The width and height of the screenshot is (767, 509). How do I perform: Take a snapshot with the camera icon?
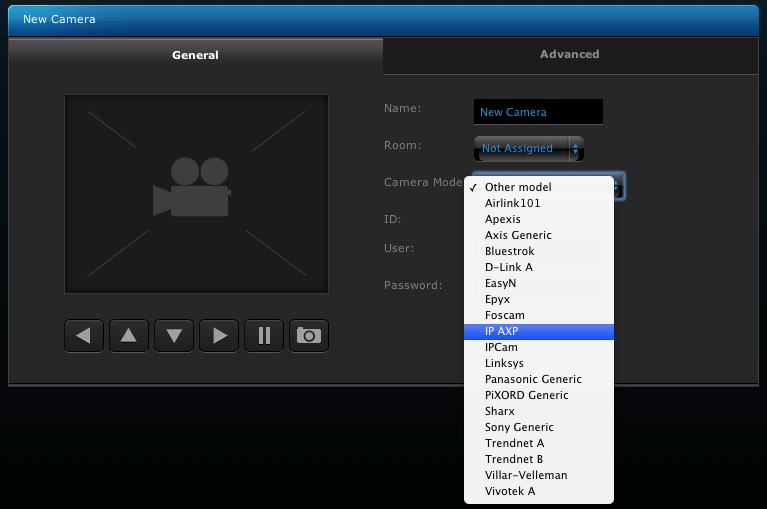pos(309,336)
